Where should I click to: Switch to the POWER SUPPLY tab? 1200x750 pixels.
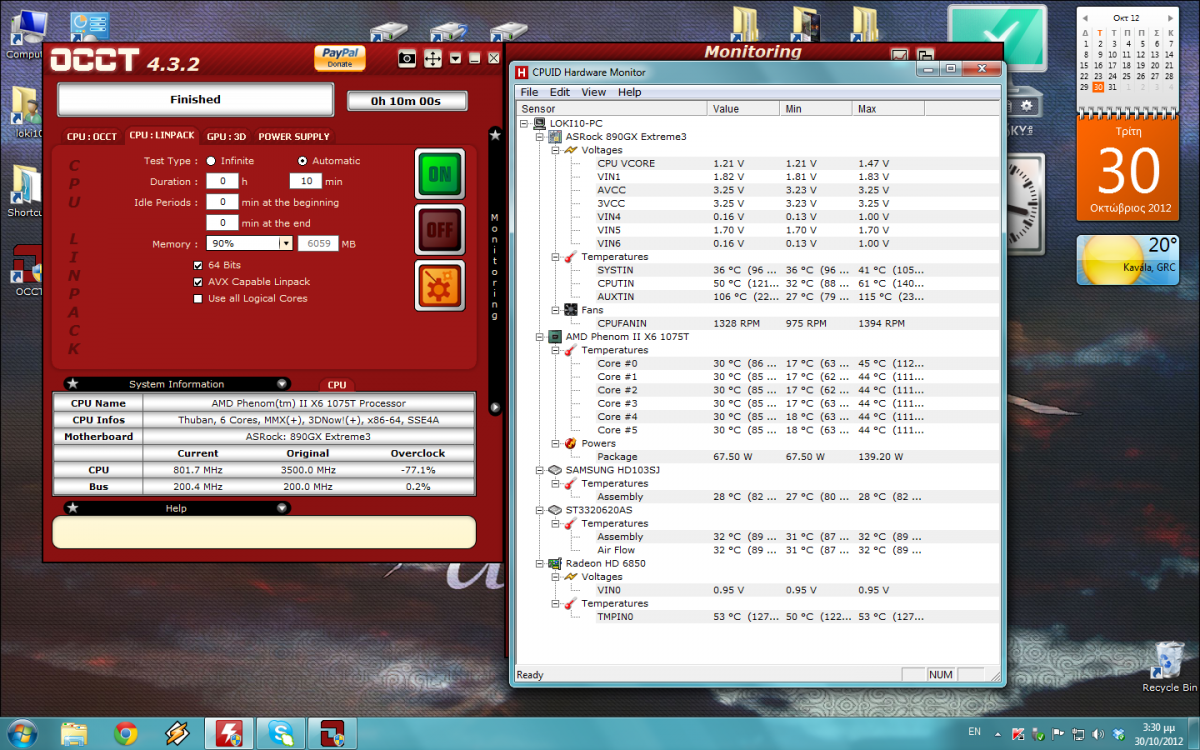tap(293, 137)
